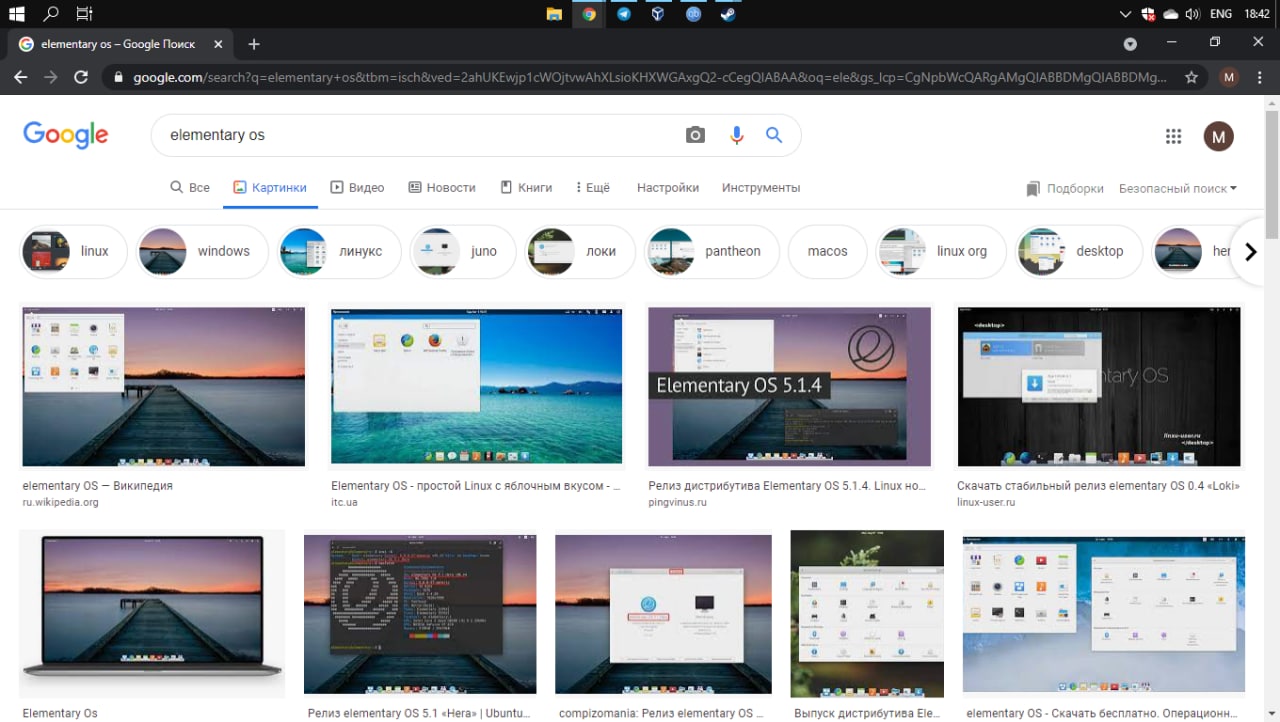This screenshot has width=1280, height=722.
Task: Open the compizomania release image
Action: [x=663, y=614]
